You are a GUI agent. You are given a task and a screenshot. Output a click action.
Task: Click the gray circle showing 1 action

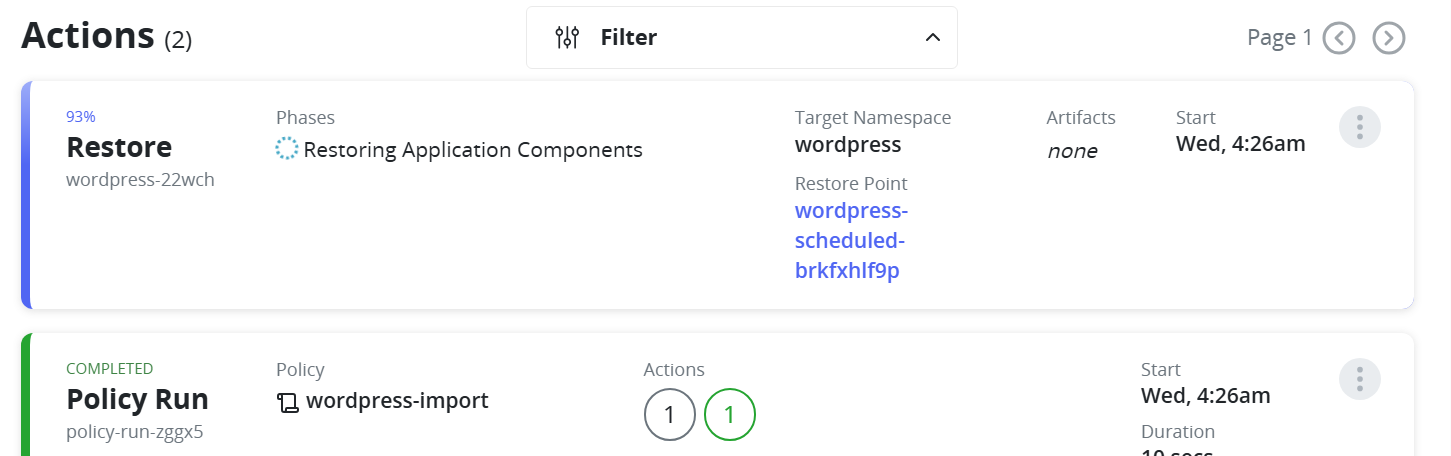670,414
